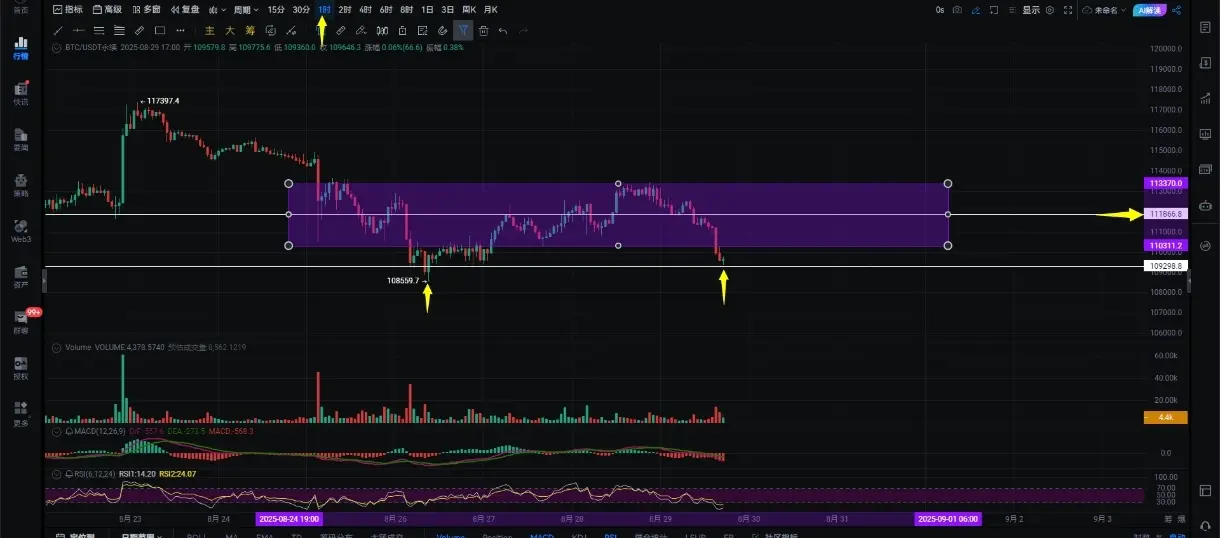Image resolution: width=1220 pixels, height=538 pixels.
Task: Undo the last drawing action
Action: tap(503, 31)
